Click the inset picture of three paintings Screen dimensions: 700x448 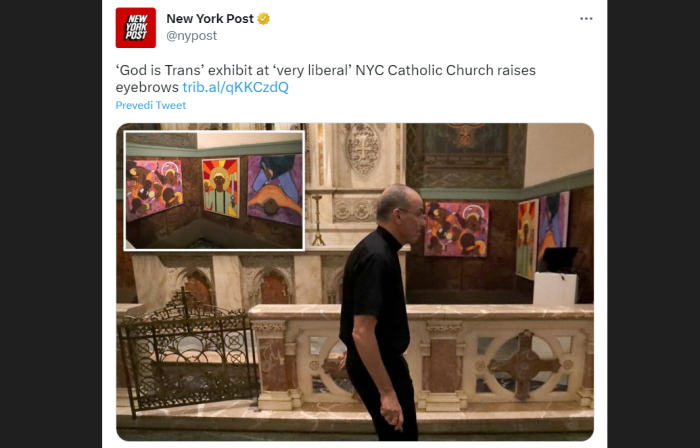pyautogui.click(x=214, y=191)
